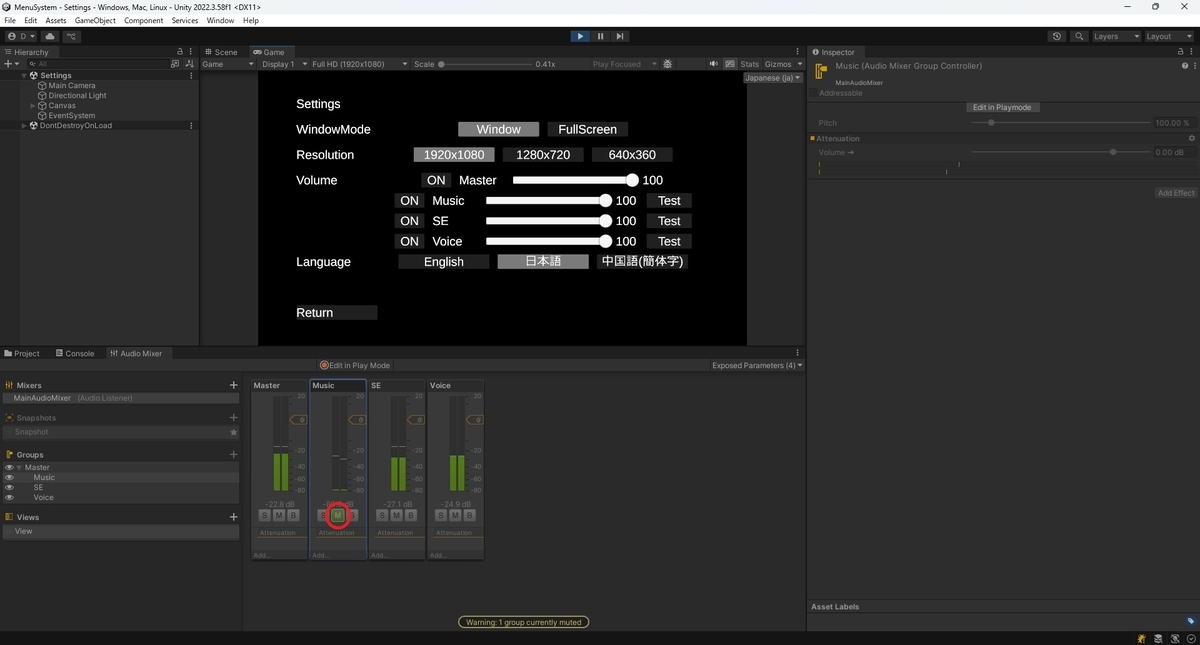Image resolution: width=1200 pixels, height=645 pixels.
Task: Click the Pause button in the toolbar
Action: (600, 36)
